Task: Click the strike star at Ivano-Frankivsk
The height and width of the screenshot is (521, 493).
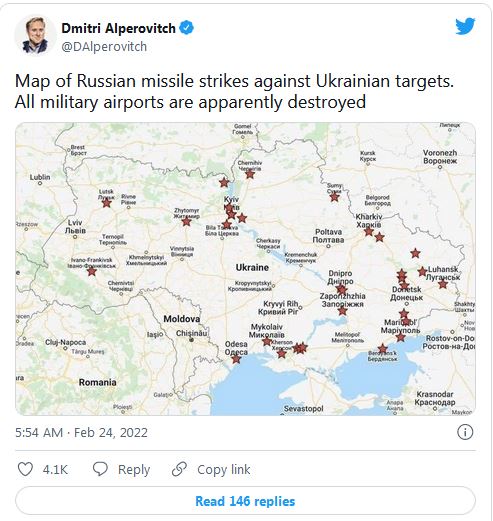Action: click(92, 271)
